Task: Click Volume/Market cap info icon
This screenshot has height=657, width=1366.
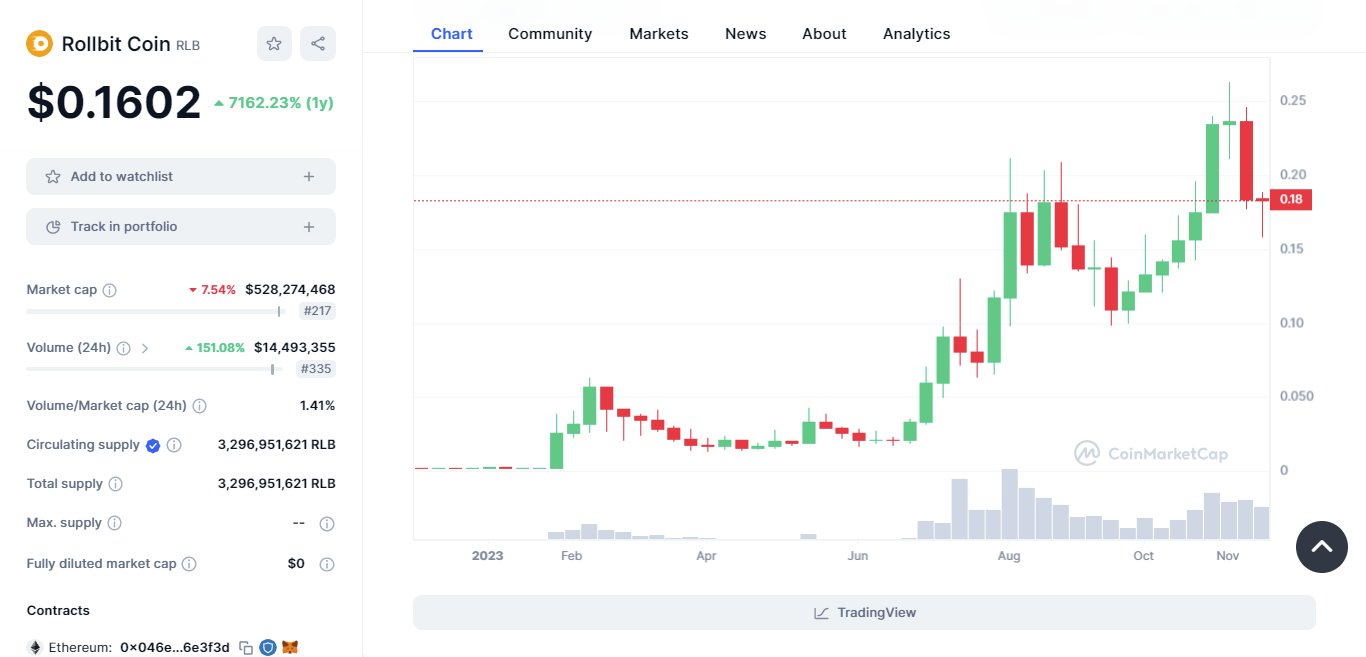Action: pyautogui.click(x=200, y=406)
